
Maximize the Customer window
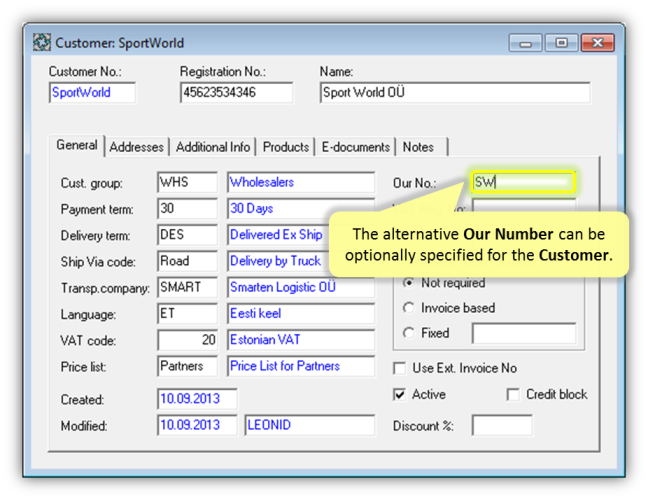[x=561, y=43]
